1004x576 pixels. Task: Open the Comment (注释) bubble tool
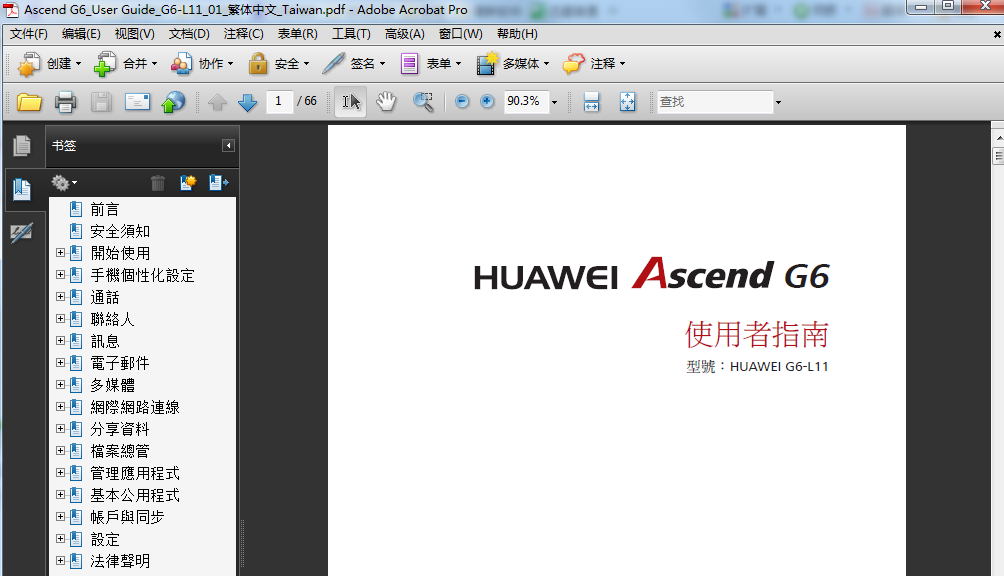pyautogui.click(x=594, y=64)
